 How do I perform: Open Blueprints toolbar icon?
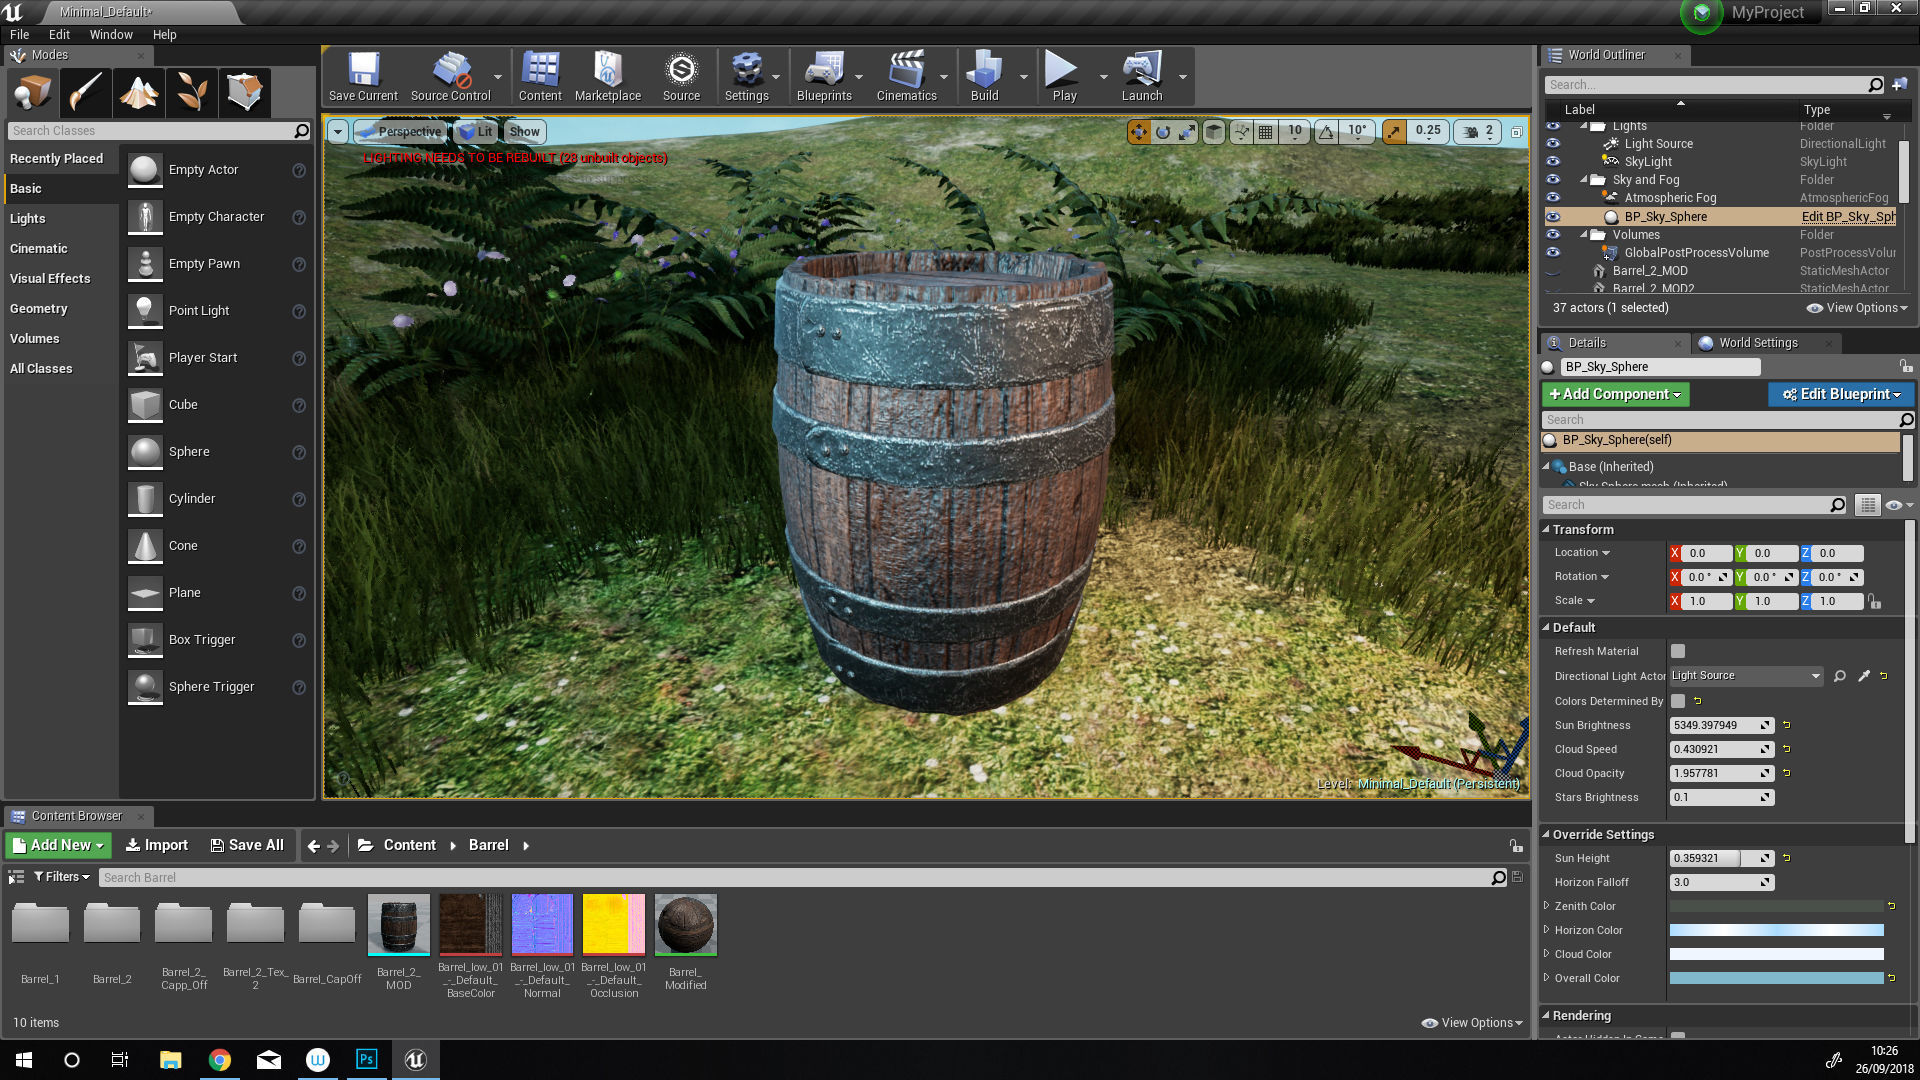(824, 77)
